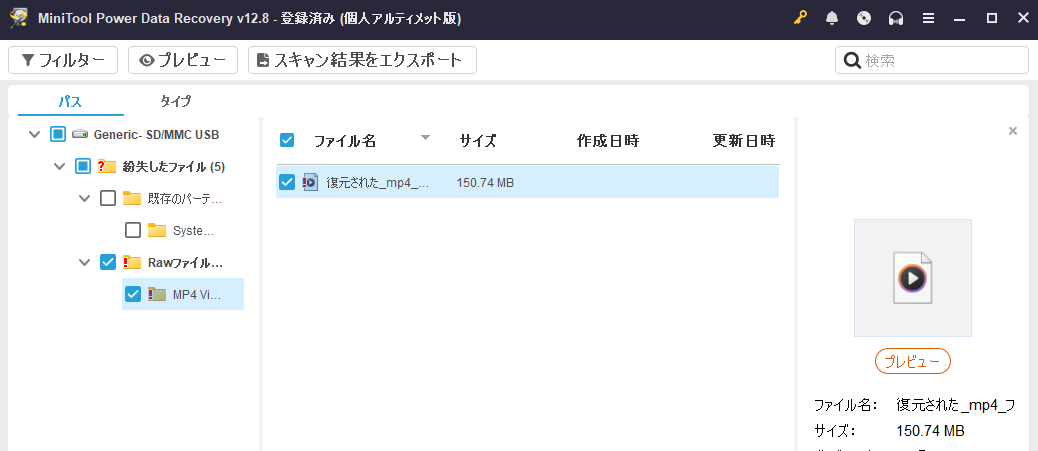Switch to the タイプ tab
The height and width of the screenshot is (451, 1038).
[x=176, y=101]
